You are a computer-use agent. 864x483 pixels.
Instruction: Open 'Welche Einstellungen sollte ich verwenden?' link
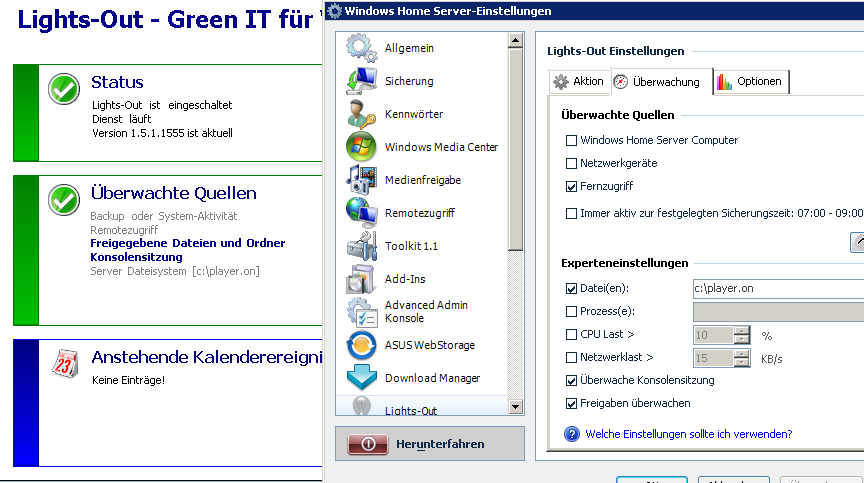pyautogui.click(x=689, y=434)
